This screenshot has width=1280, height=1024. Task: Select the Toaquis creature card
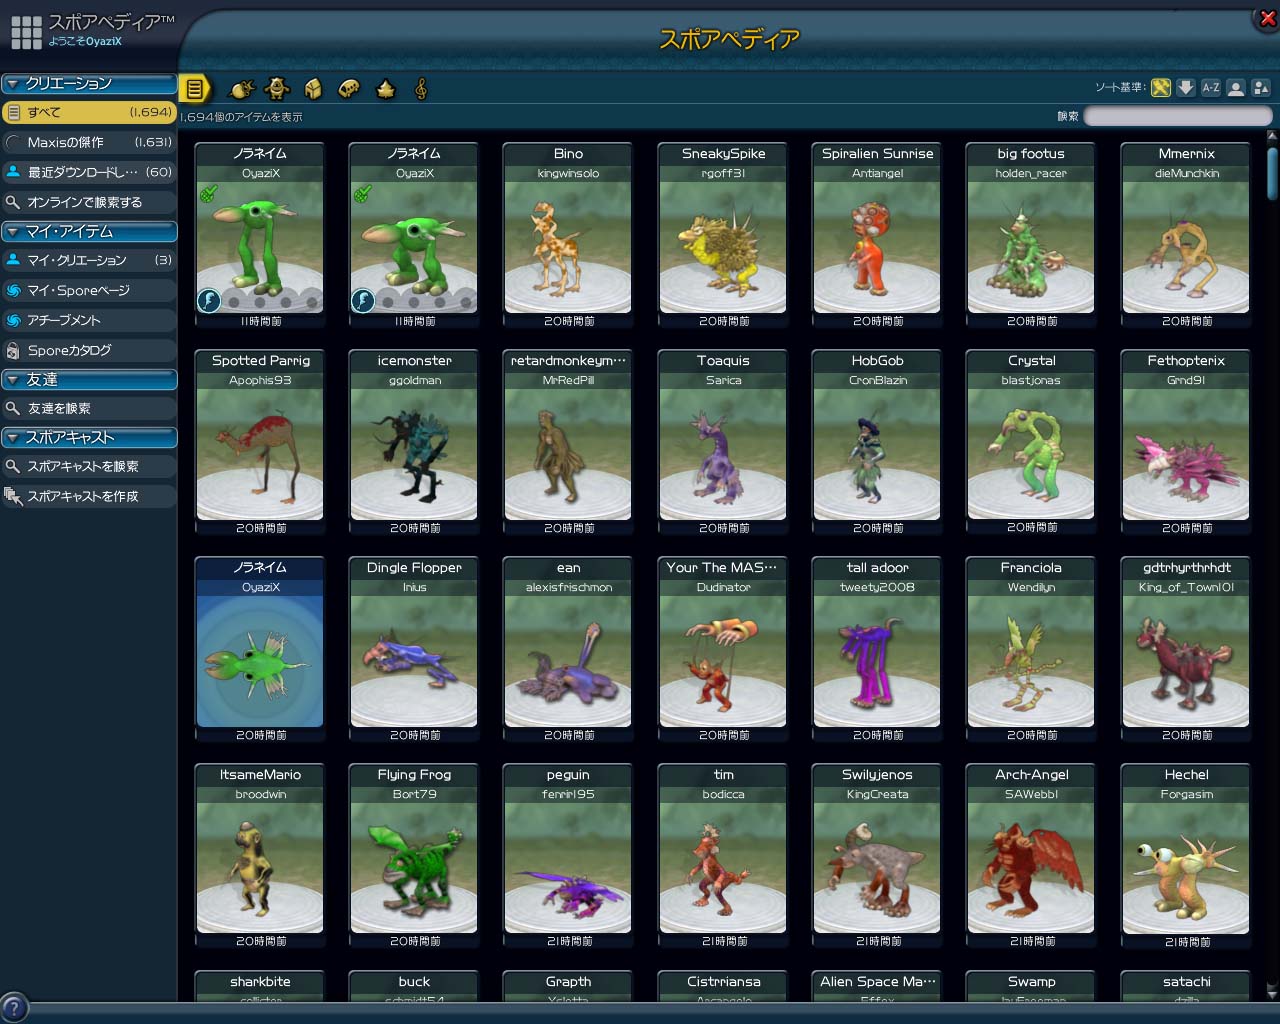[723, 442]
